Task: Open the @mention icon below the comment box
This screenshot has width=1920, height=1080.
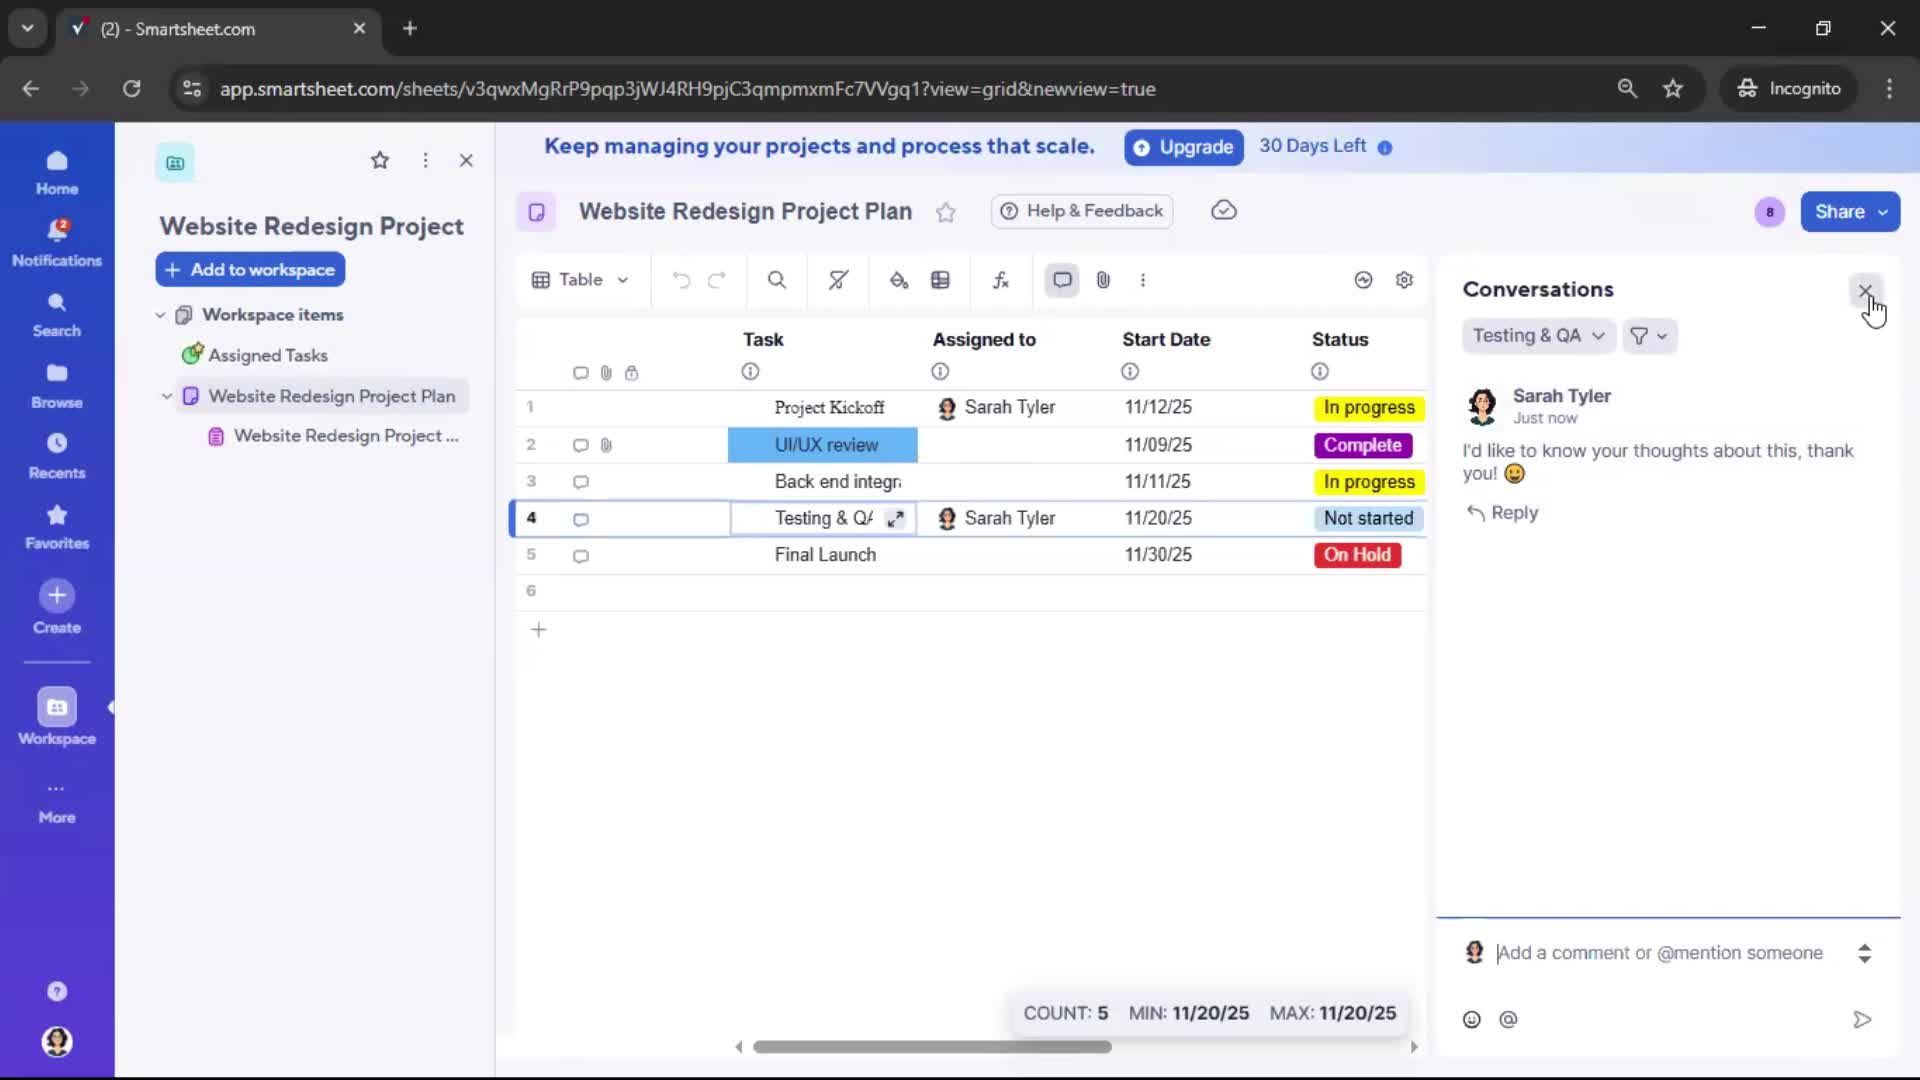Action: click(1509, 1019)
